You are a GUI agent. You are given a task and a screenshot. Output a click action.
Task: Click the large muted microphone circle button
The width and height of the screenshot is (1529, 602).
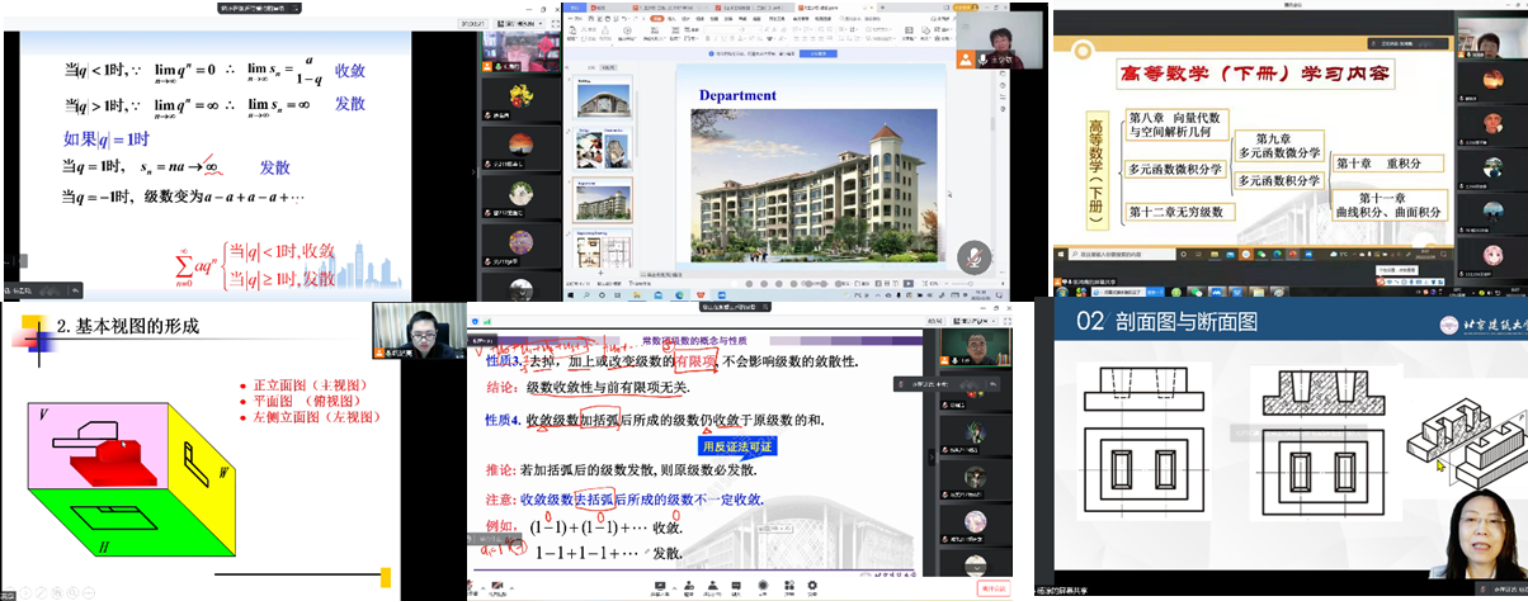point(973,258)
